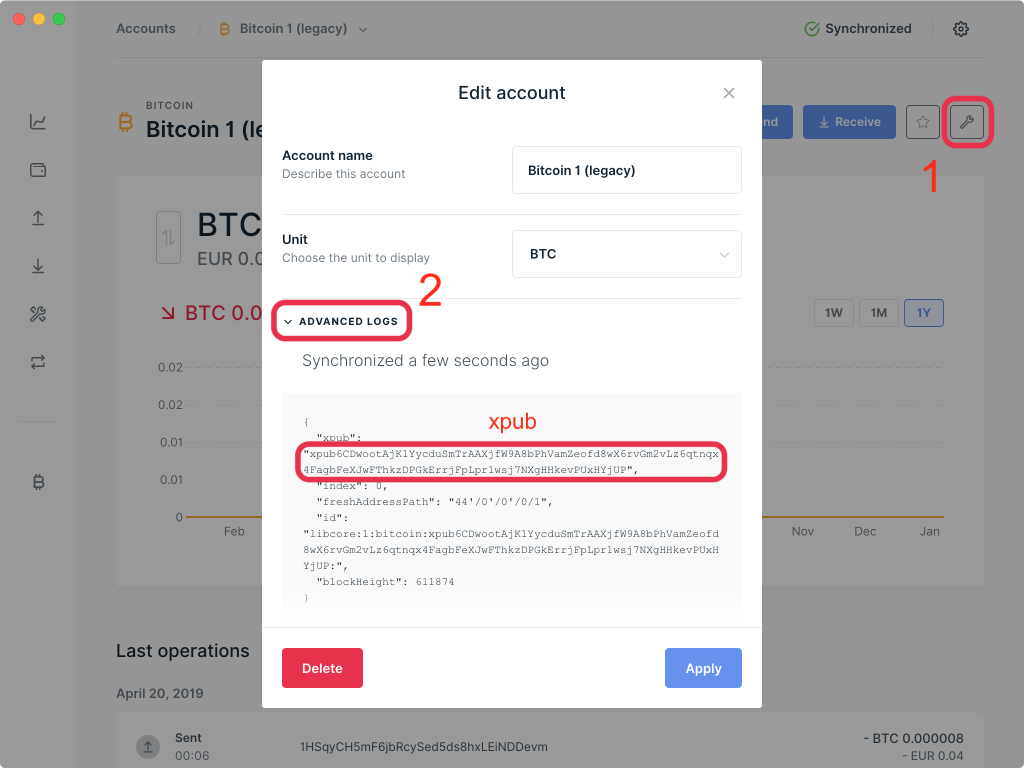
Task: Open the Exchange swap arrows sidebar icon
Action: click(38, 362)
